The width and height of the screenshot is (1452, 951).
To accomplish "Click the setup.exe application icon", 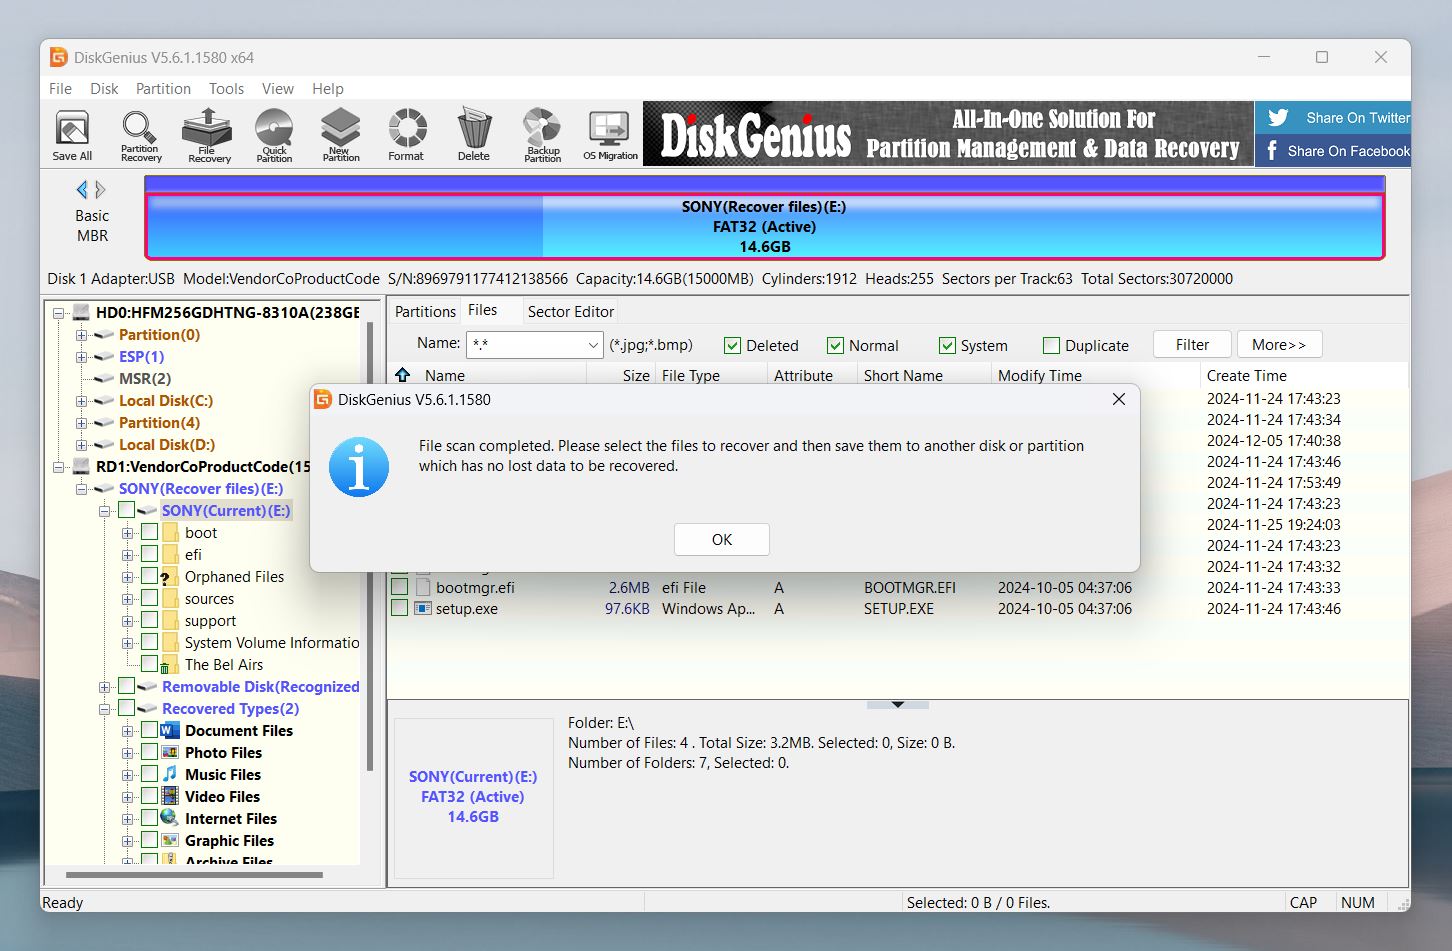I will 423,608.
